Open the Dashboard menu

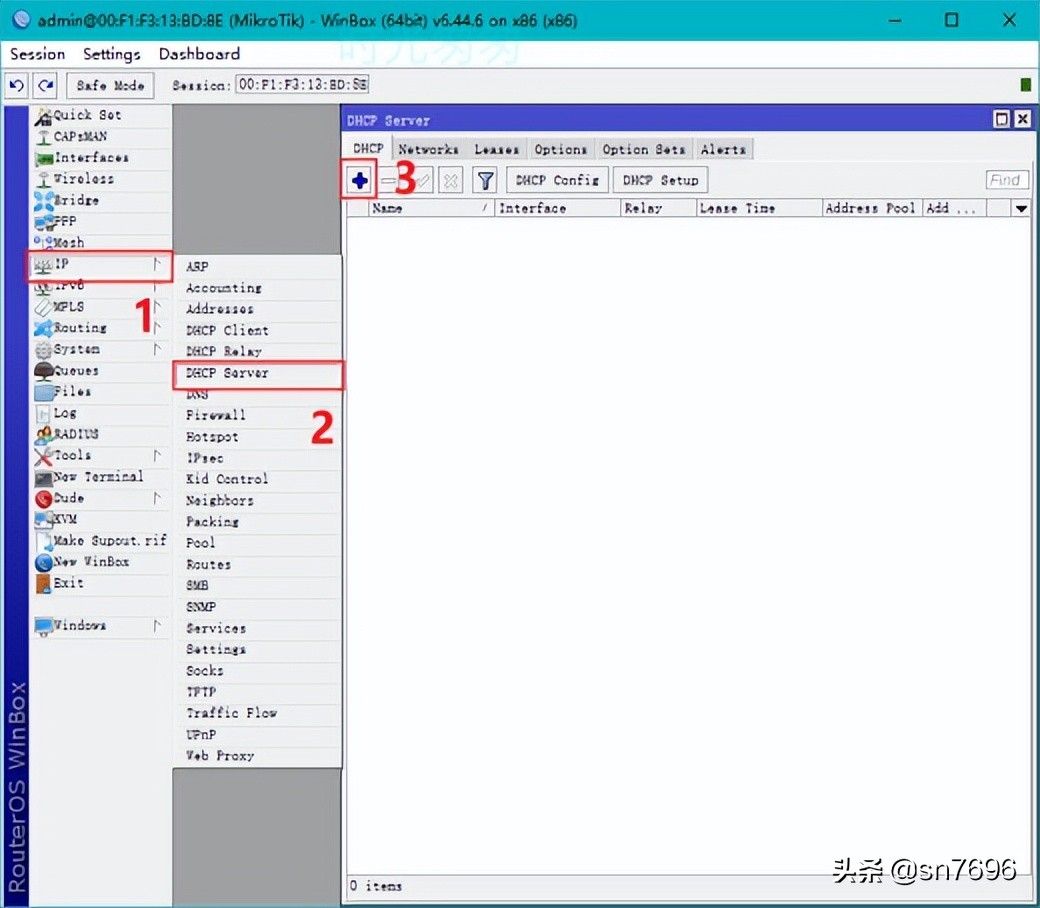point(200,54)
